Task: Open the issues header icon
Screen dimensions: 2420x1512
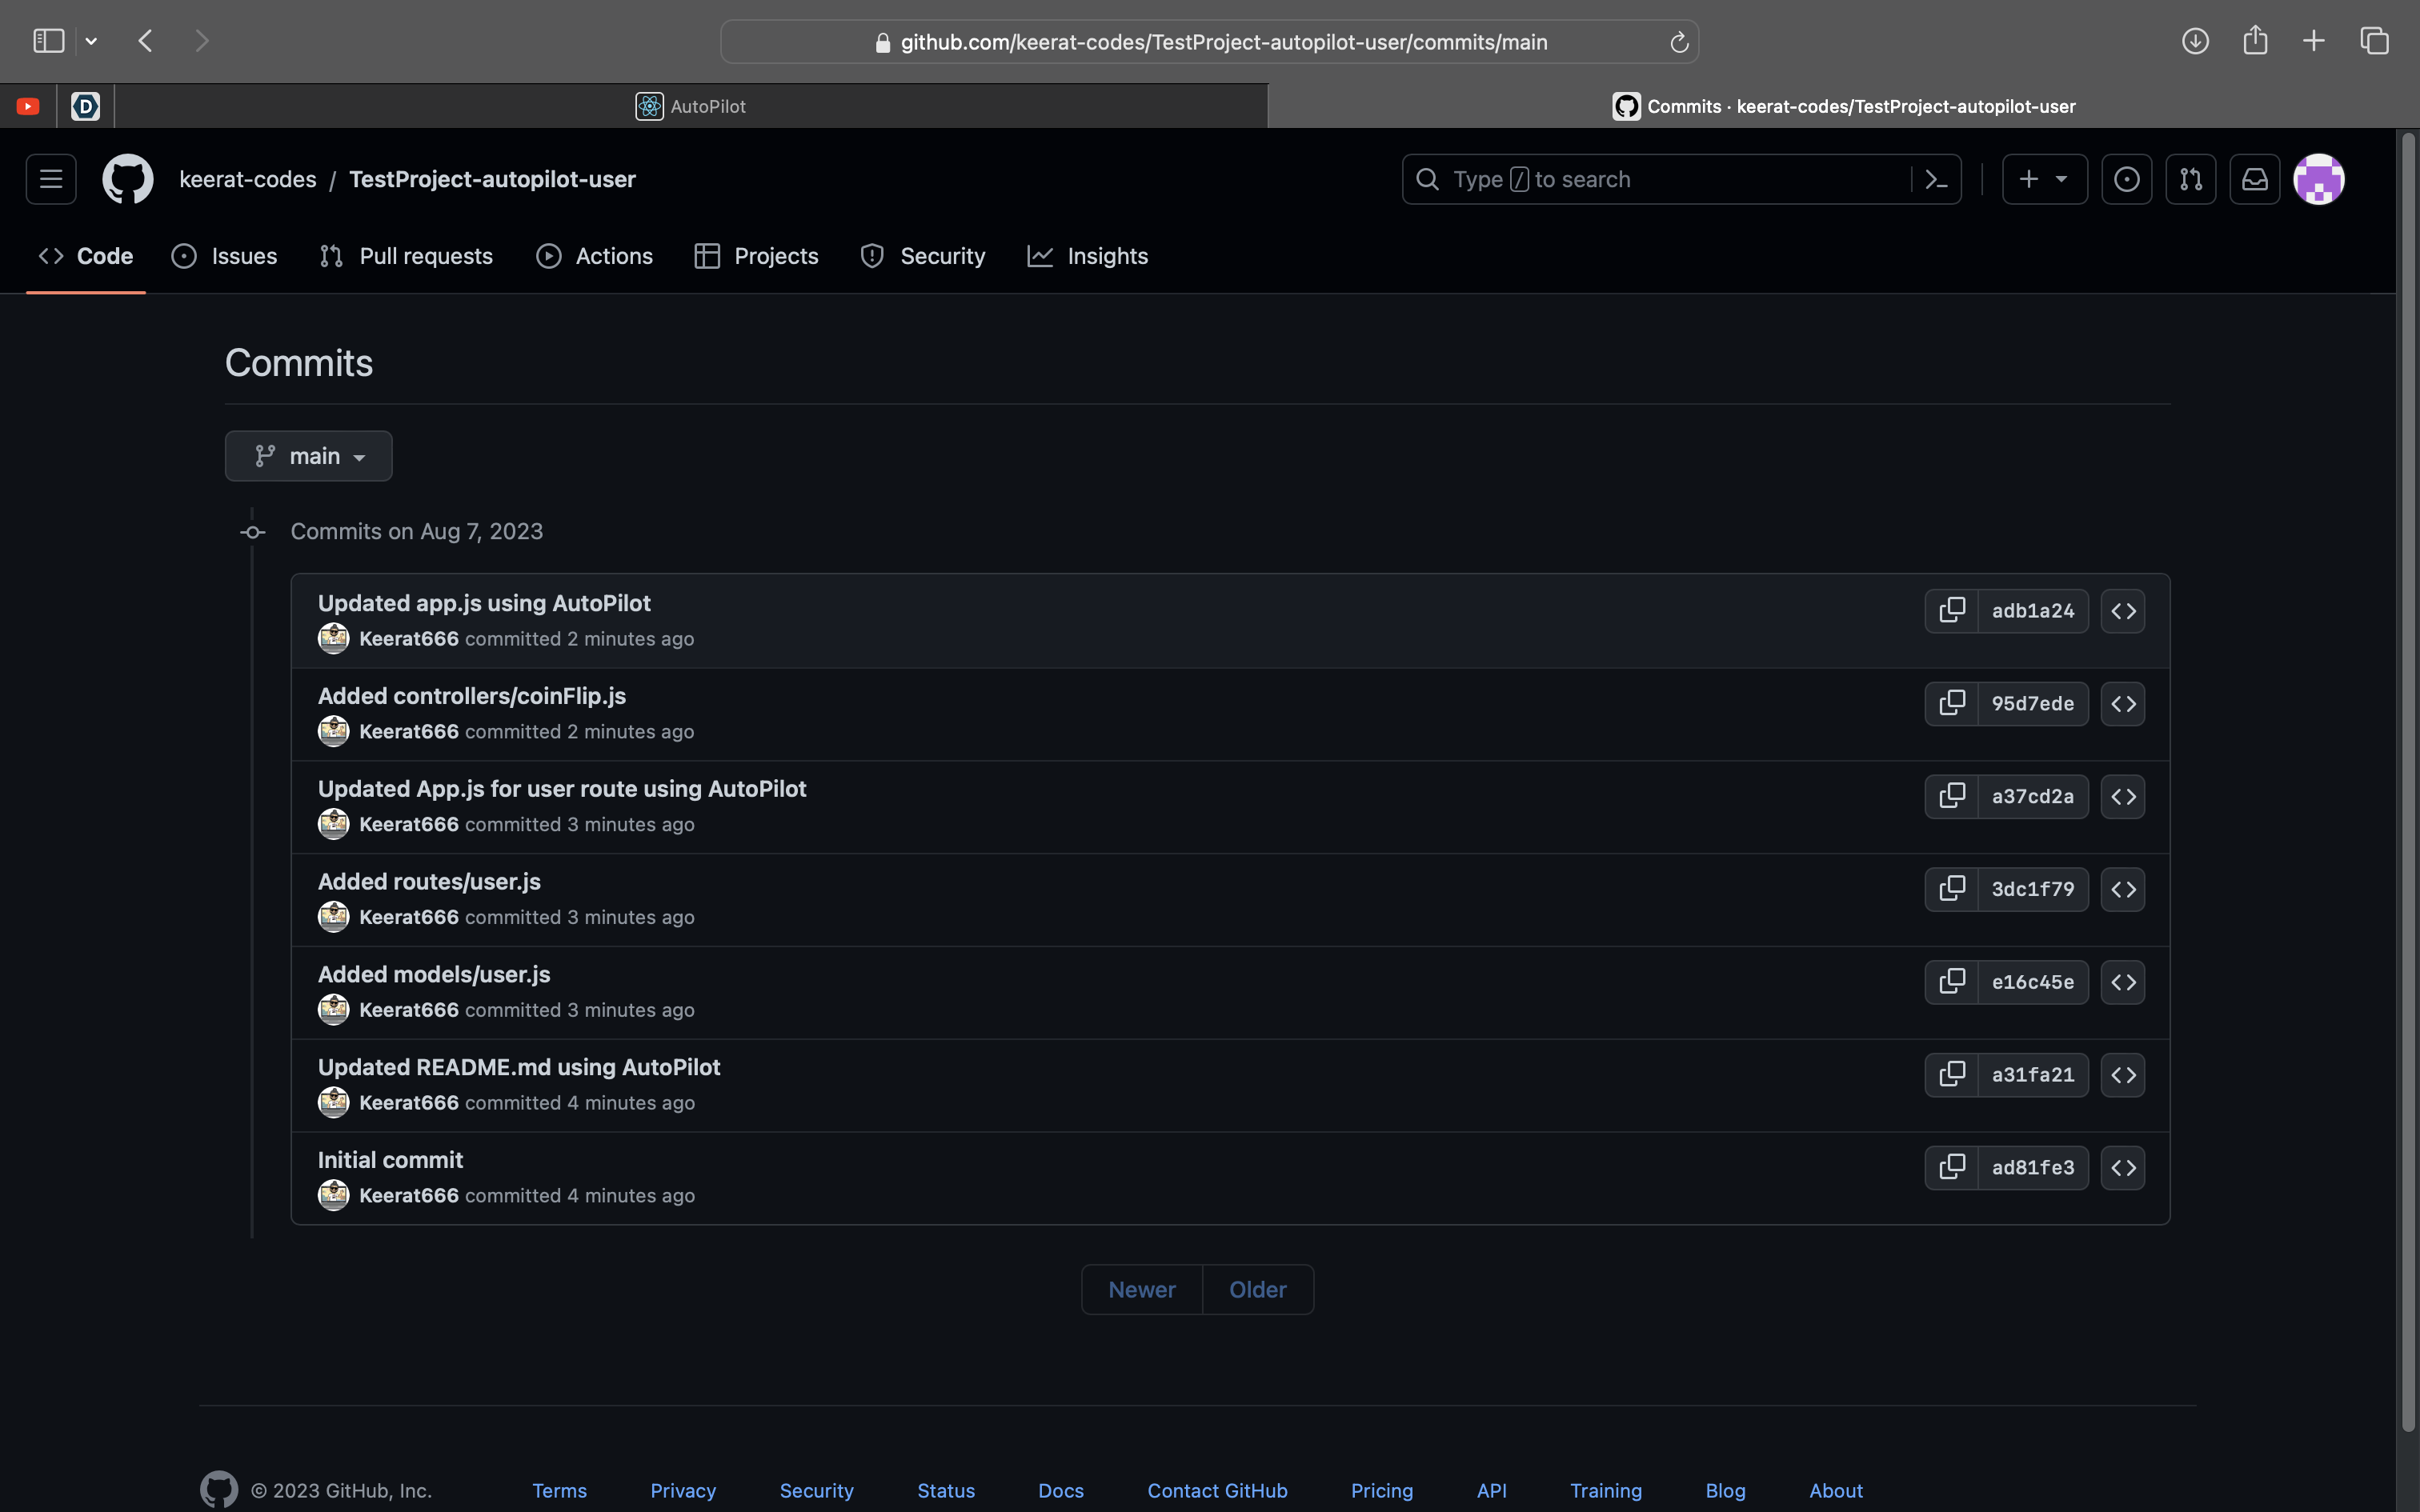Action: coord(2126,179)
